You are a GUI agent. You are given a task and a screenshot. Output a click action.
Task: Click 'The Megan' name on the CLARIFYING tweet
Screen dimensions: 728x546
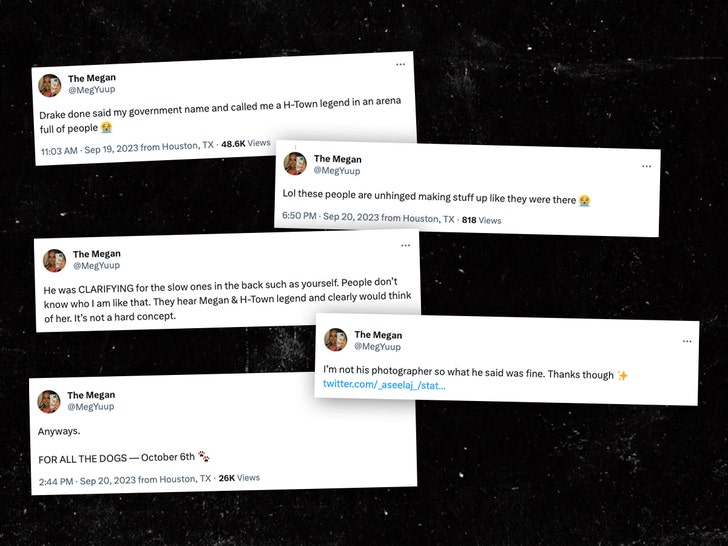[x=96, y=254]
